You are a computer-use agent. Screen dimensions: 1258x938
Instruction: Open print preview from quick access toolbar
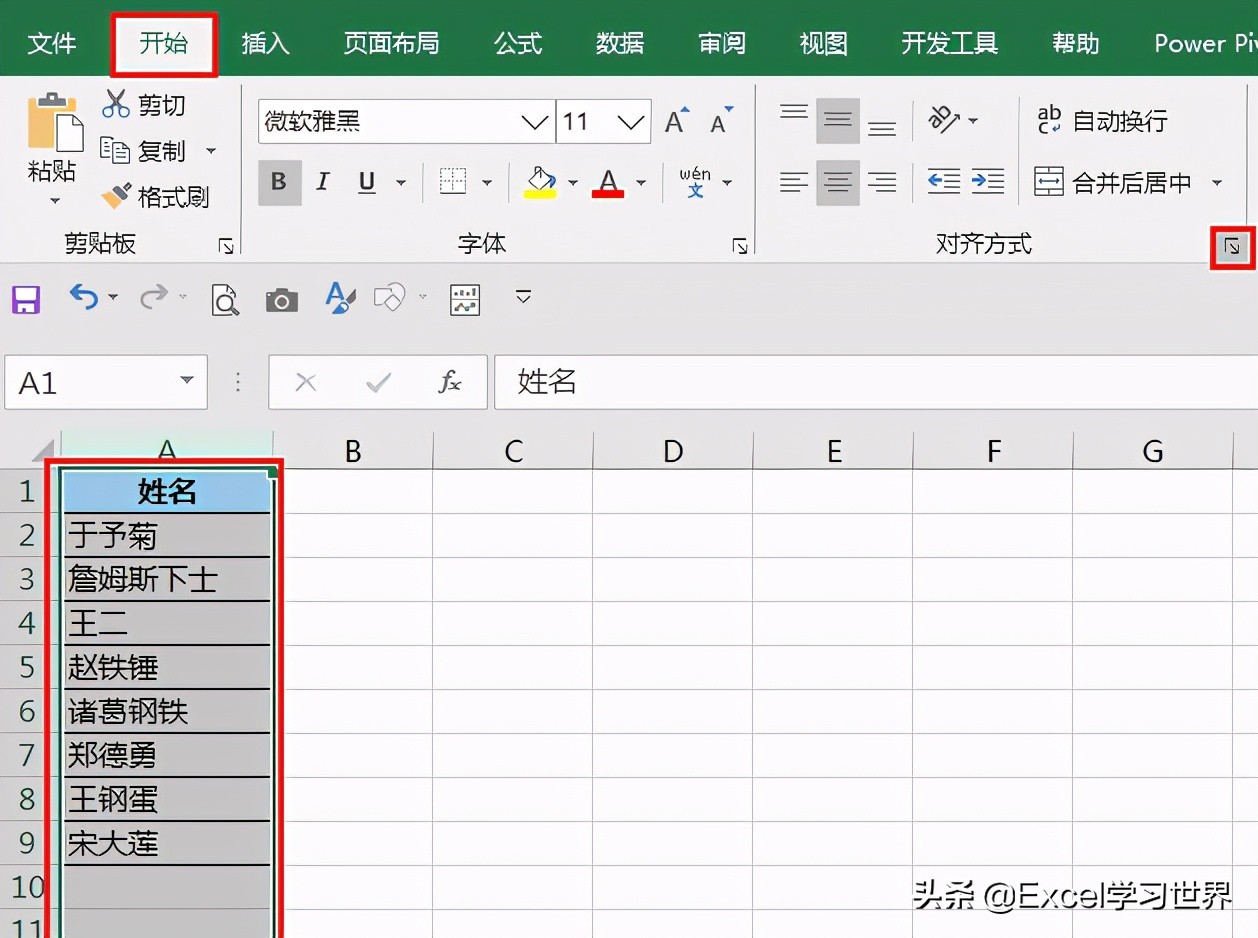click(x=226, y=299)
